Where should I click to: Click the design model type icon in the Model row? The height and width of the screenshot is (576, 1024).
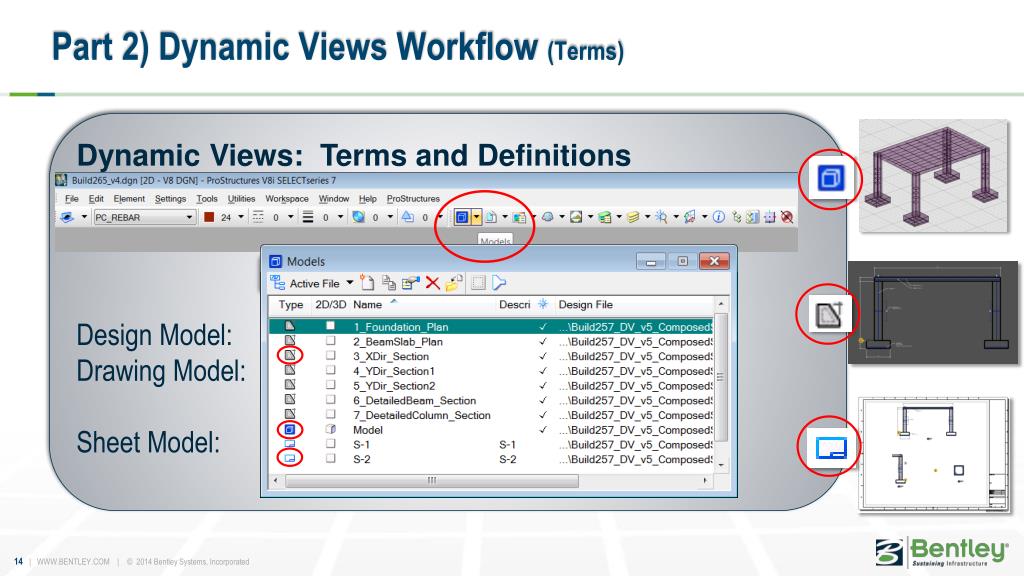[290, 429]
